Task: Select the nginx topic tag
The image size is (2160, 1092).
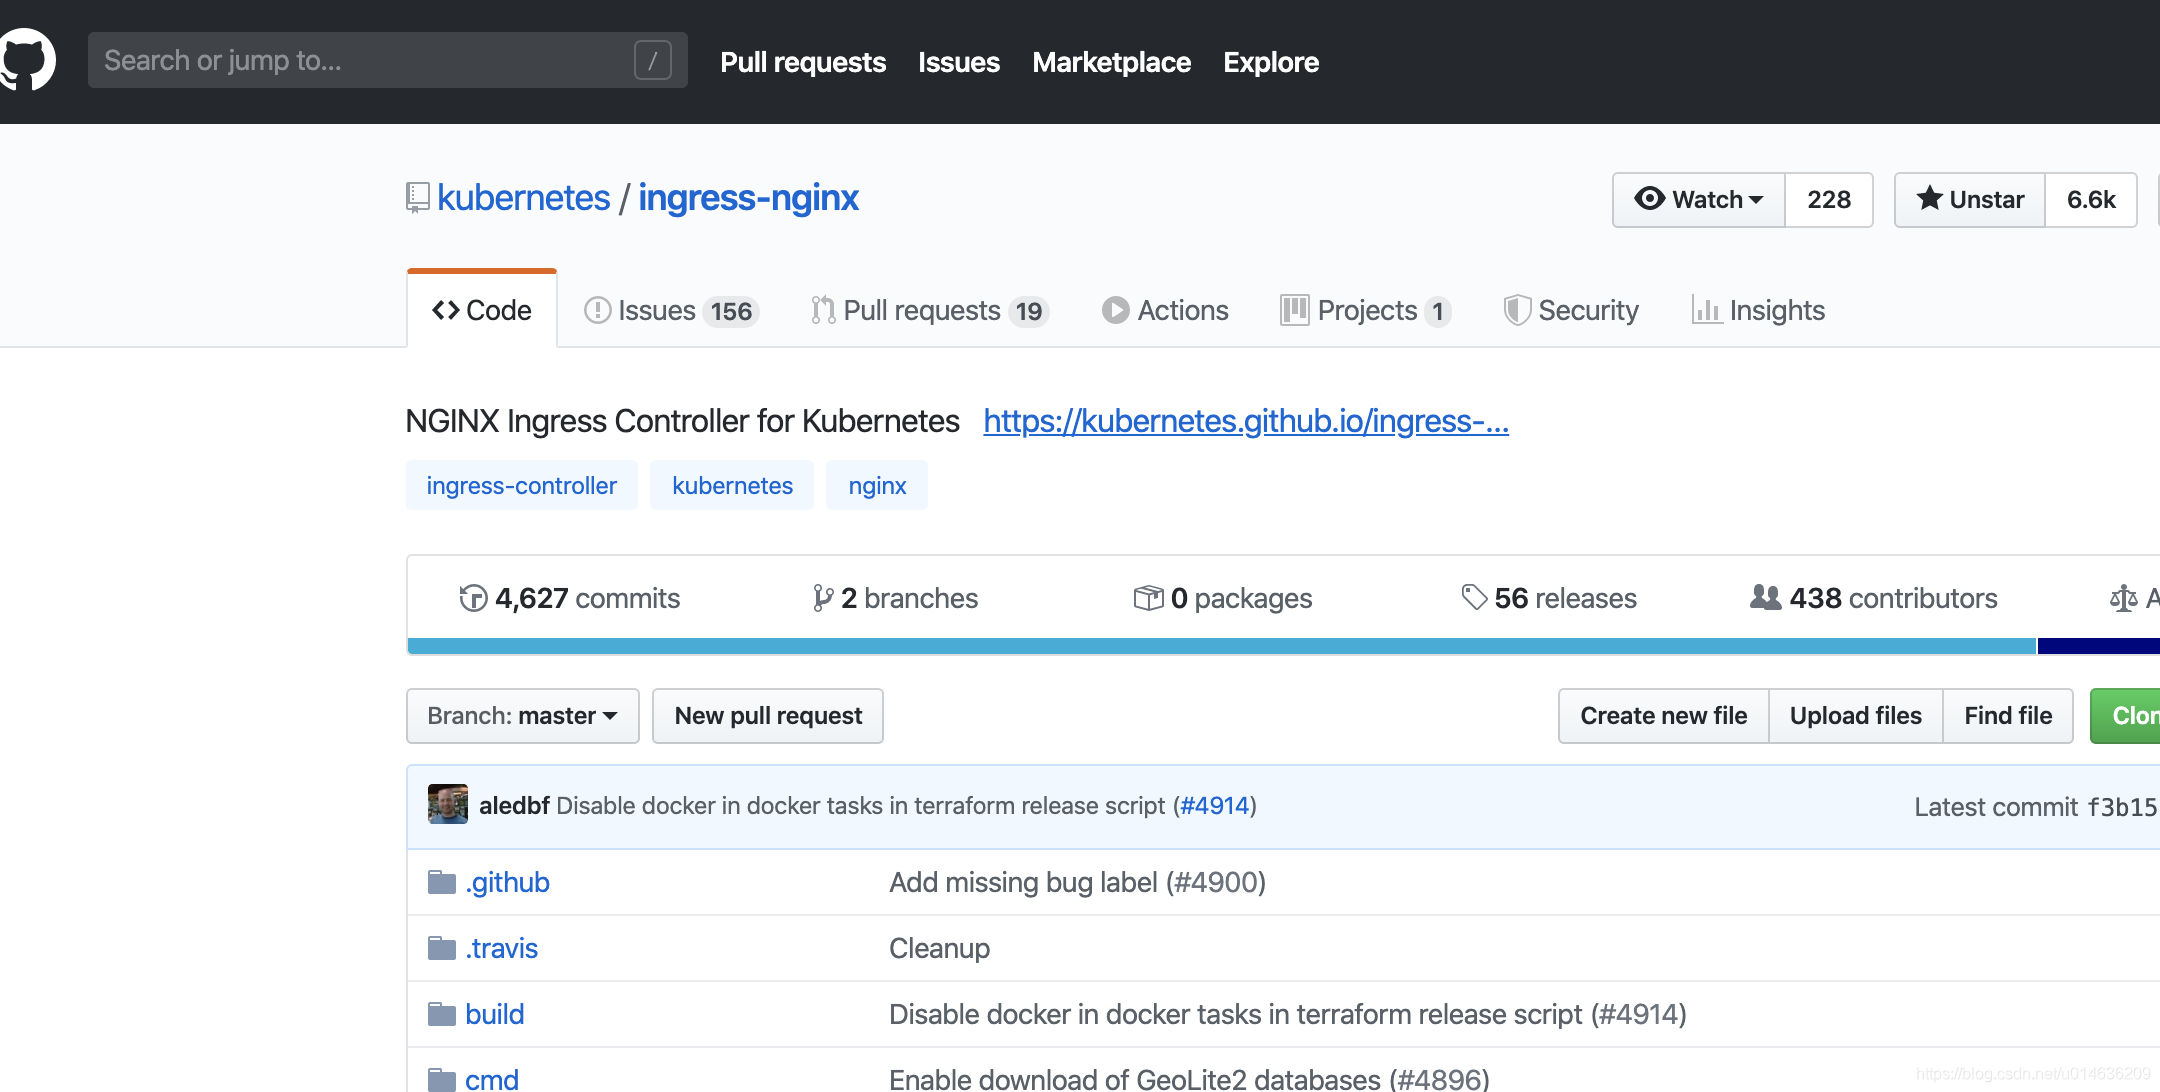Action: pyautogui.click(x=877, y=485)
